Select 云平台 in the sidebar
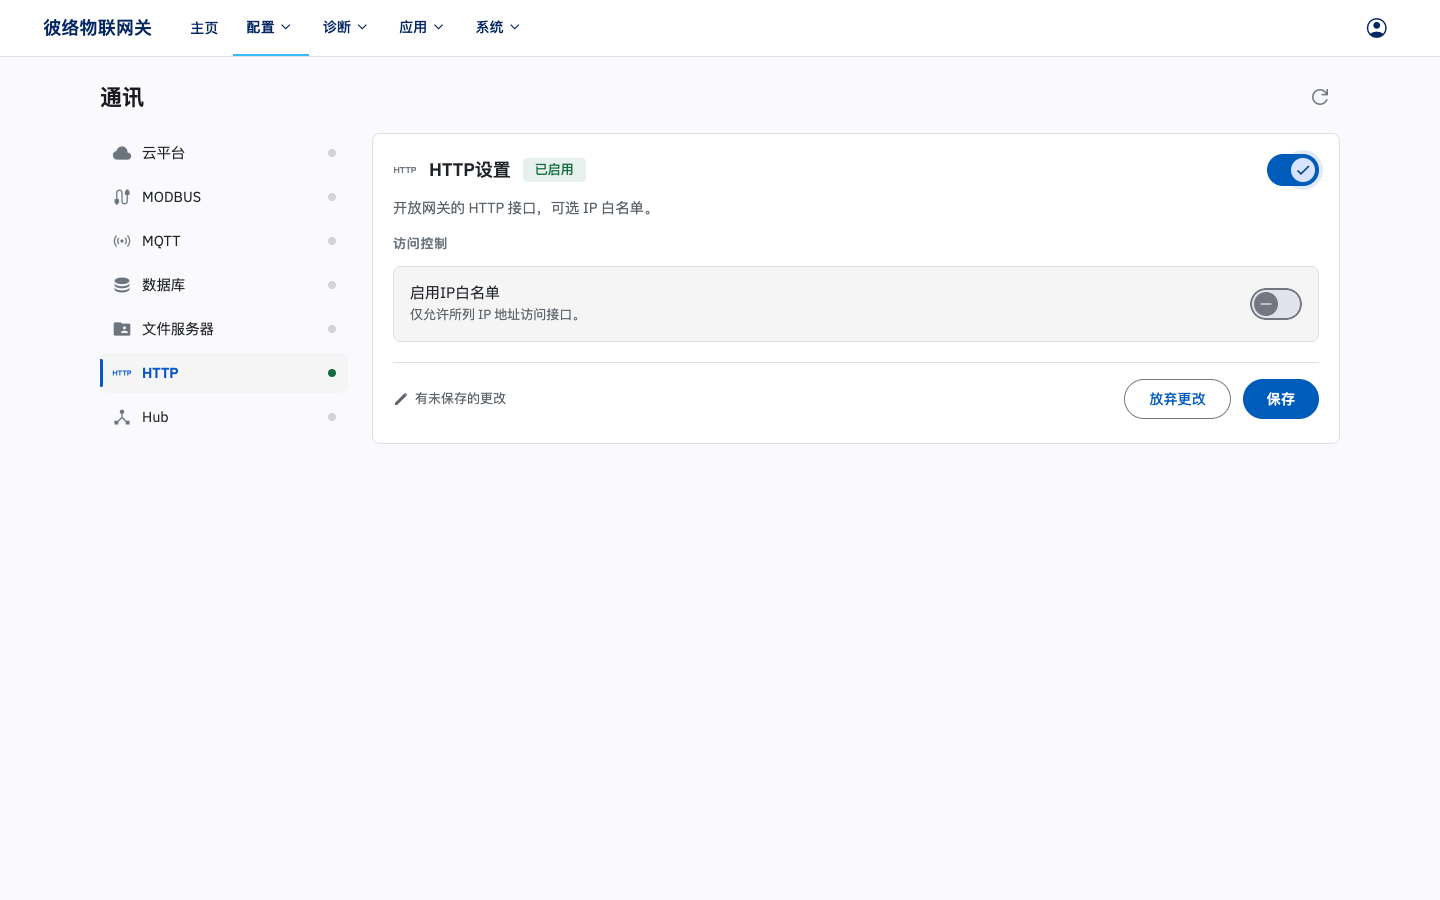The height and width of the screenshot is (900, 1440). 224,153
